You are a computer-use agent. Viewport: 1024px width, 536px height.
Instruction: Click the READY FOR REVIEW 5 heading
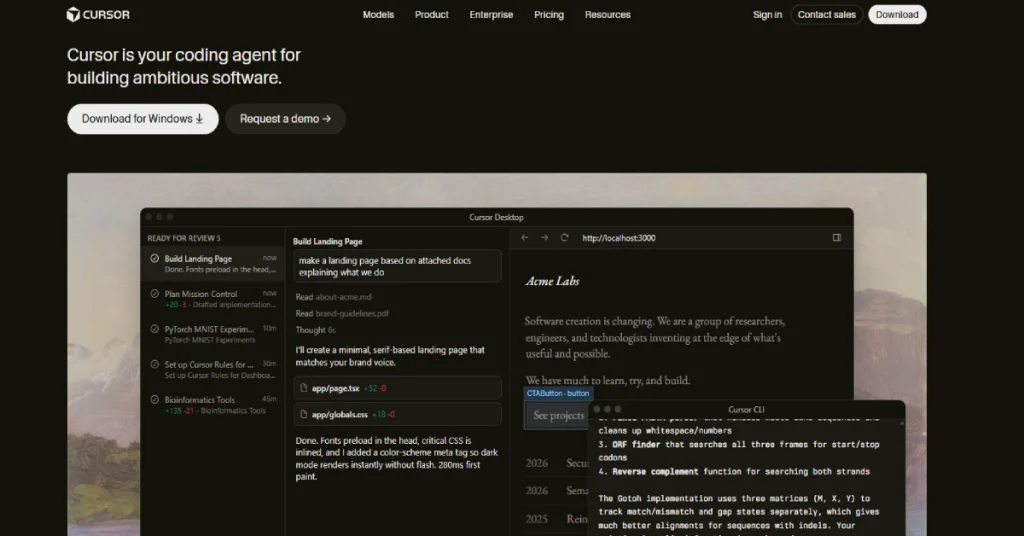click(184, 238)
